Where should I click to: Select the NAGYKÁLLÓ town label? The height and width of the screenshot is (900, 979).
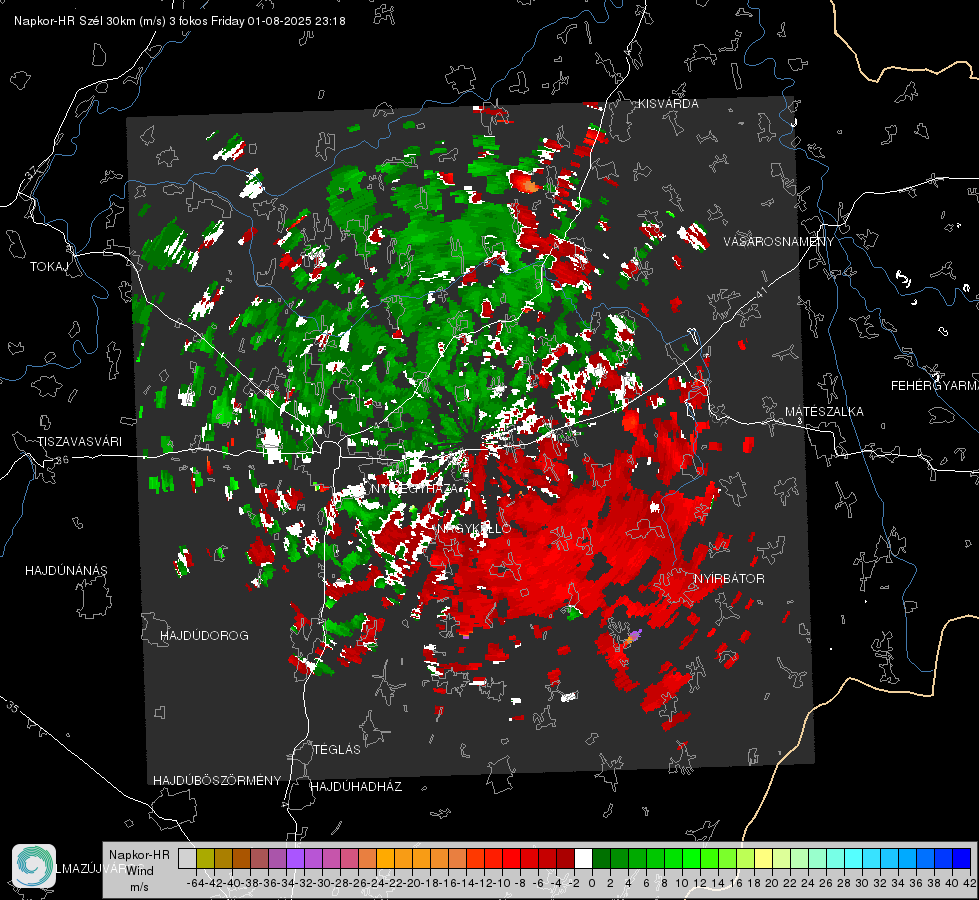(473, 529)
